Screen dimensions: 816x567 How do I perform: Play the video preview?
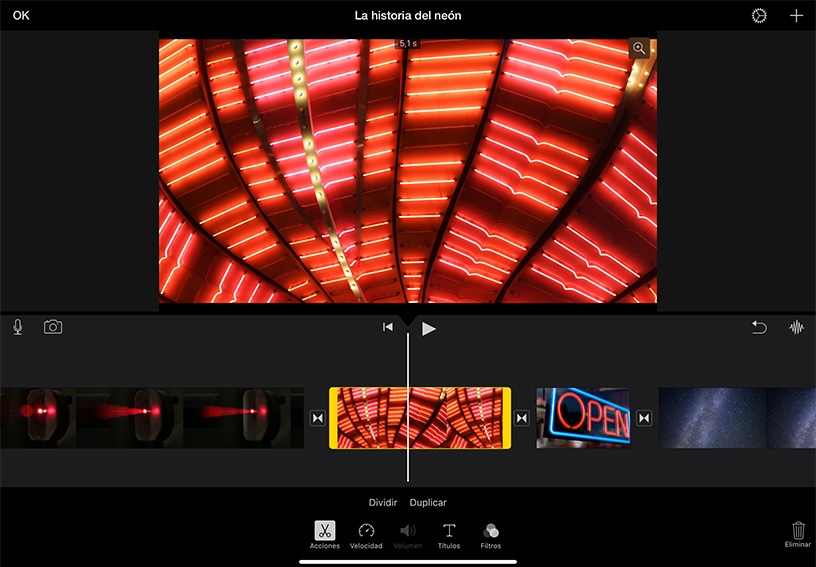428,328
